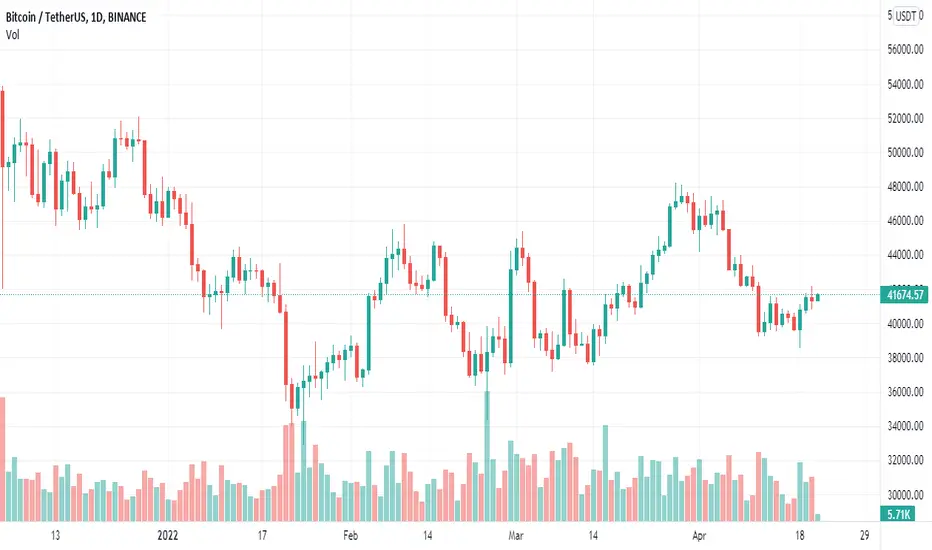The height and width of the screenshot is (550, 932).
Task: Click the 52000.00 price scale label
Action: point(905,118)
